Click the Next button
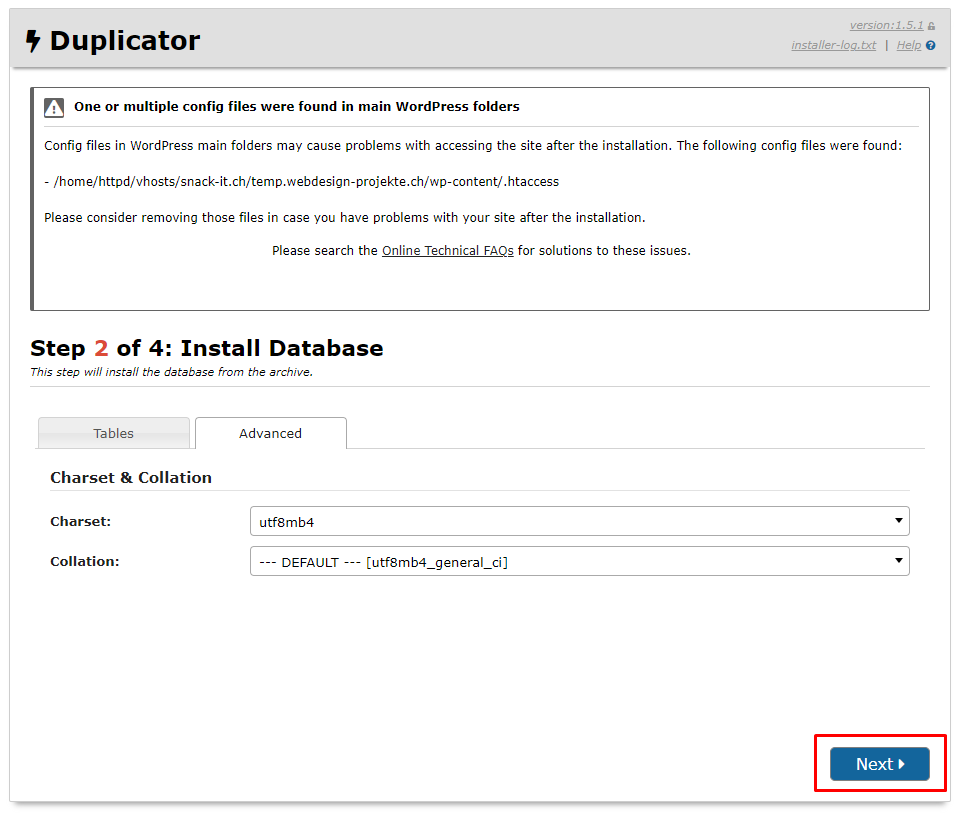968x817 pixels. 879,764
